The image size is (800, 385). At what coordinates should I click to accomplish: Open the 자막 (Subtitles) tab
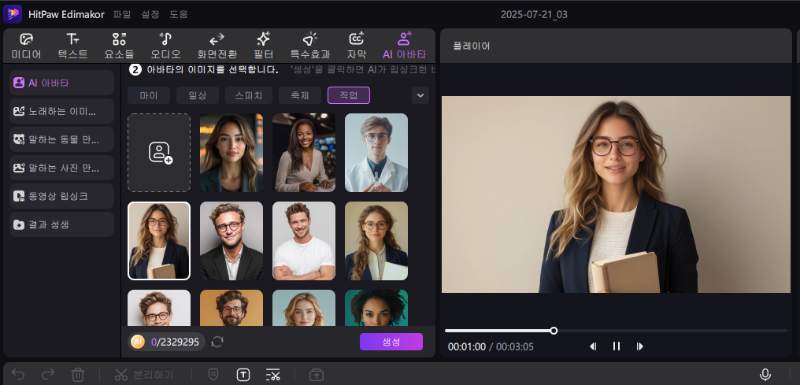point(356,45)
